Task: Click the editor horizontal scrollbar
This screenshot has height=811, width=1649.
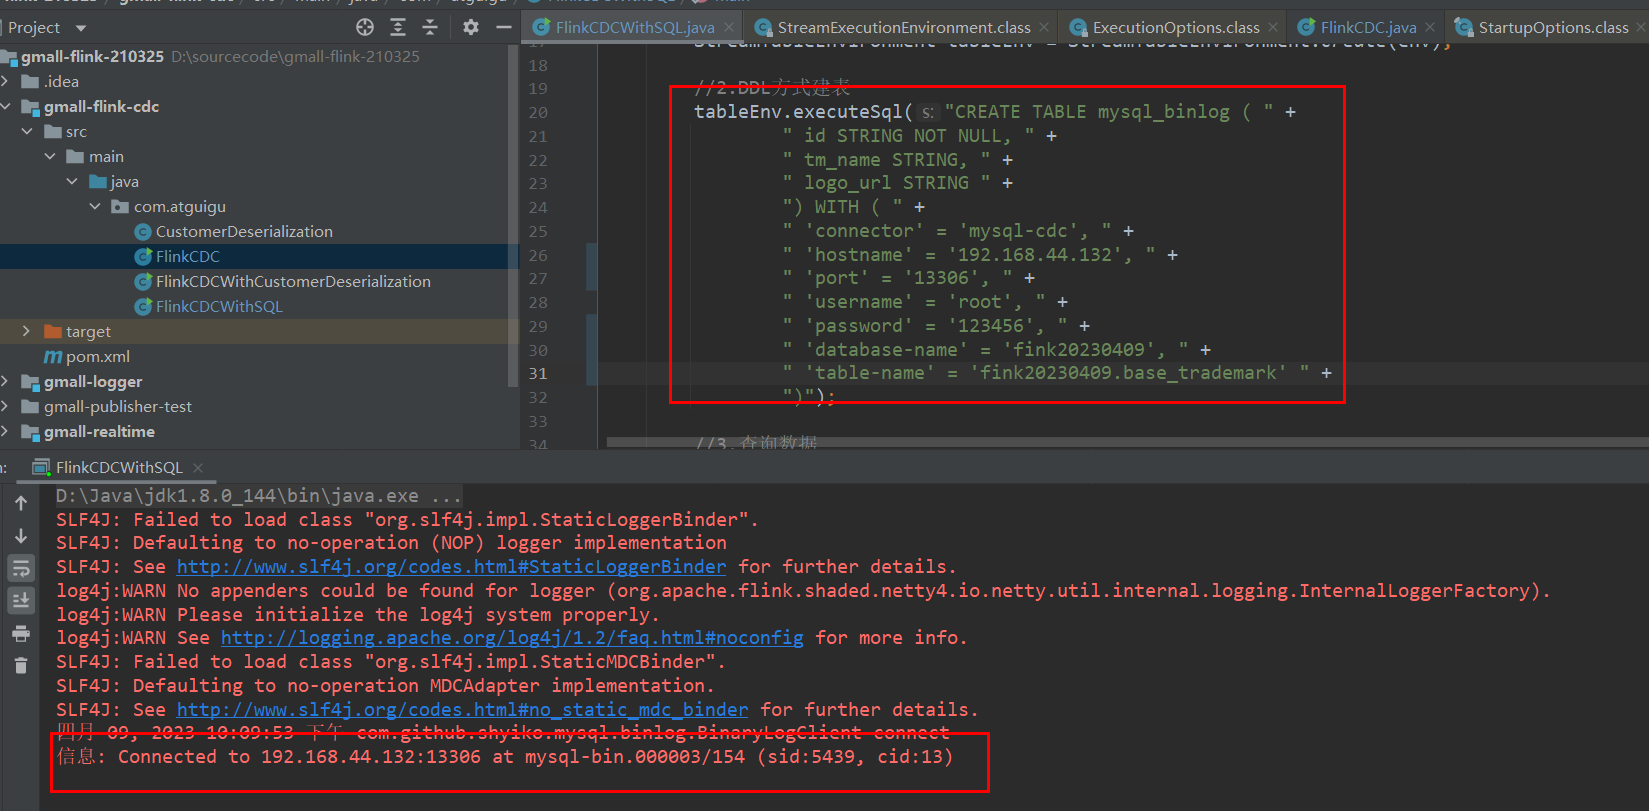Action: click(1127, 442)
